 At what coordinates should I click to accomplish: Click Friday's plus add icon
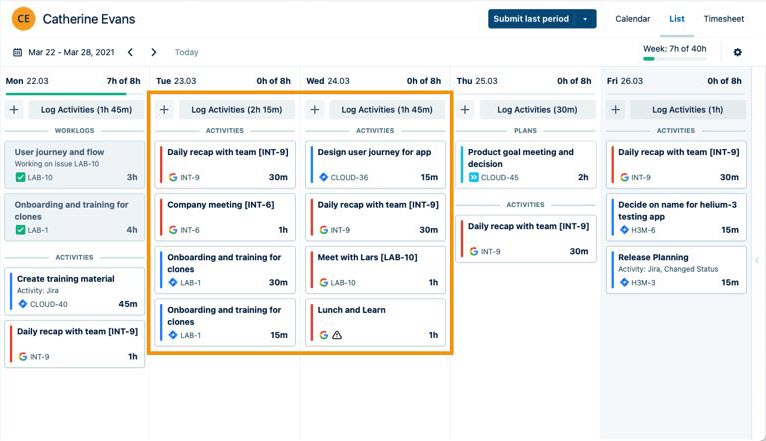pyautogui.click(x=616, y=110)
